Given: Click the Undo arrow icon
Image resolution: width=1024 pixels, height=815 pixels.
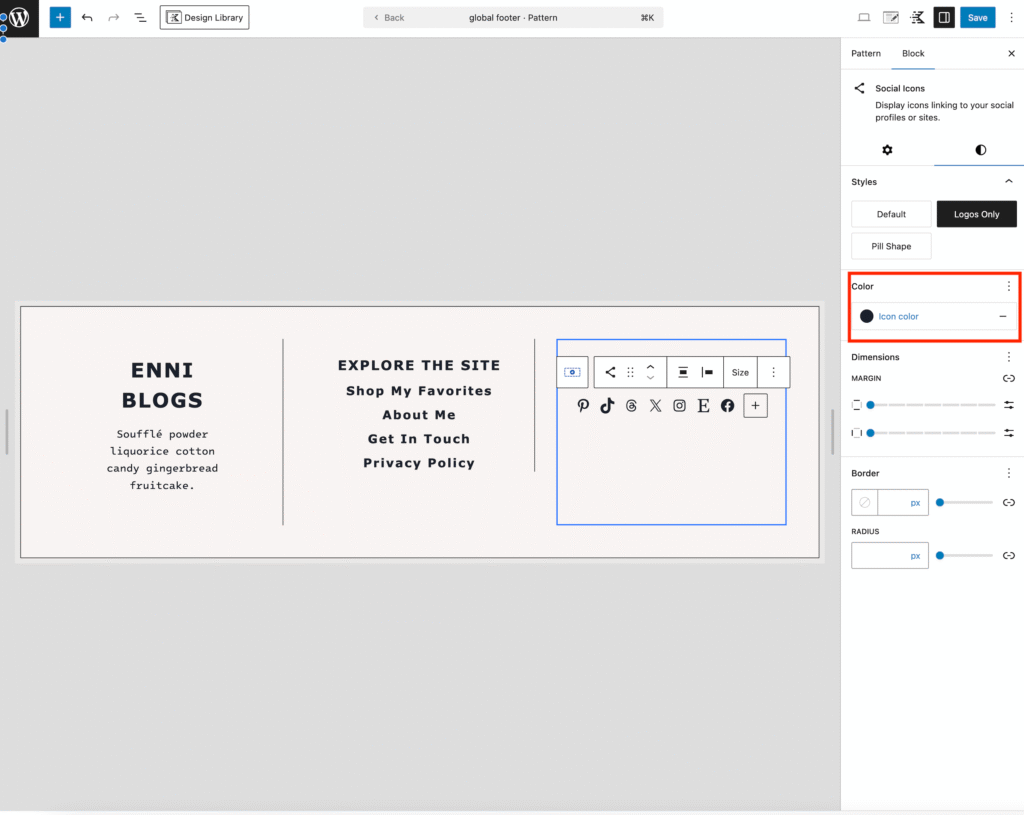Looking at the screenshot, I should (x=87, y=18).
